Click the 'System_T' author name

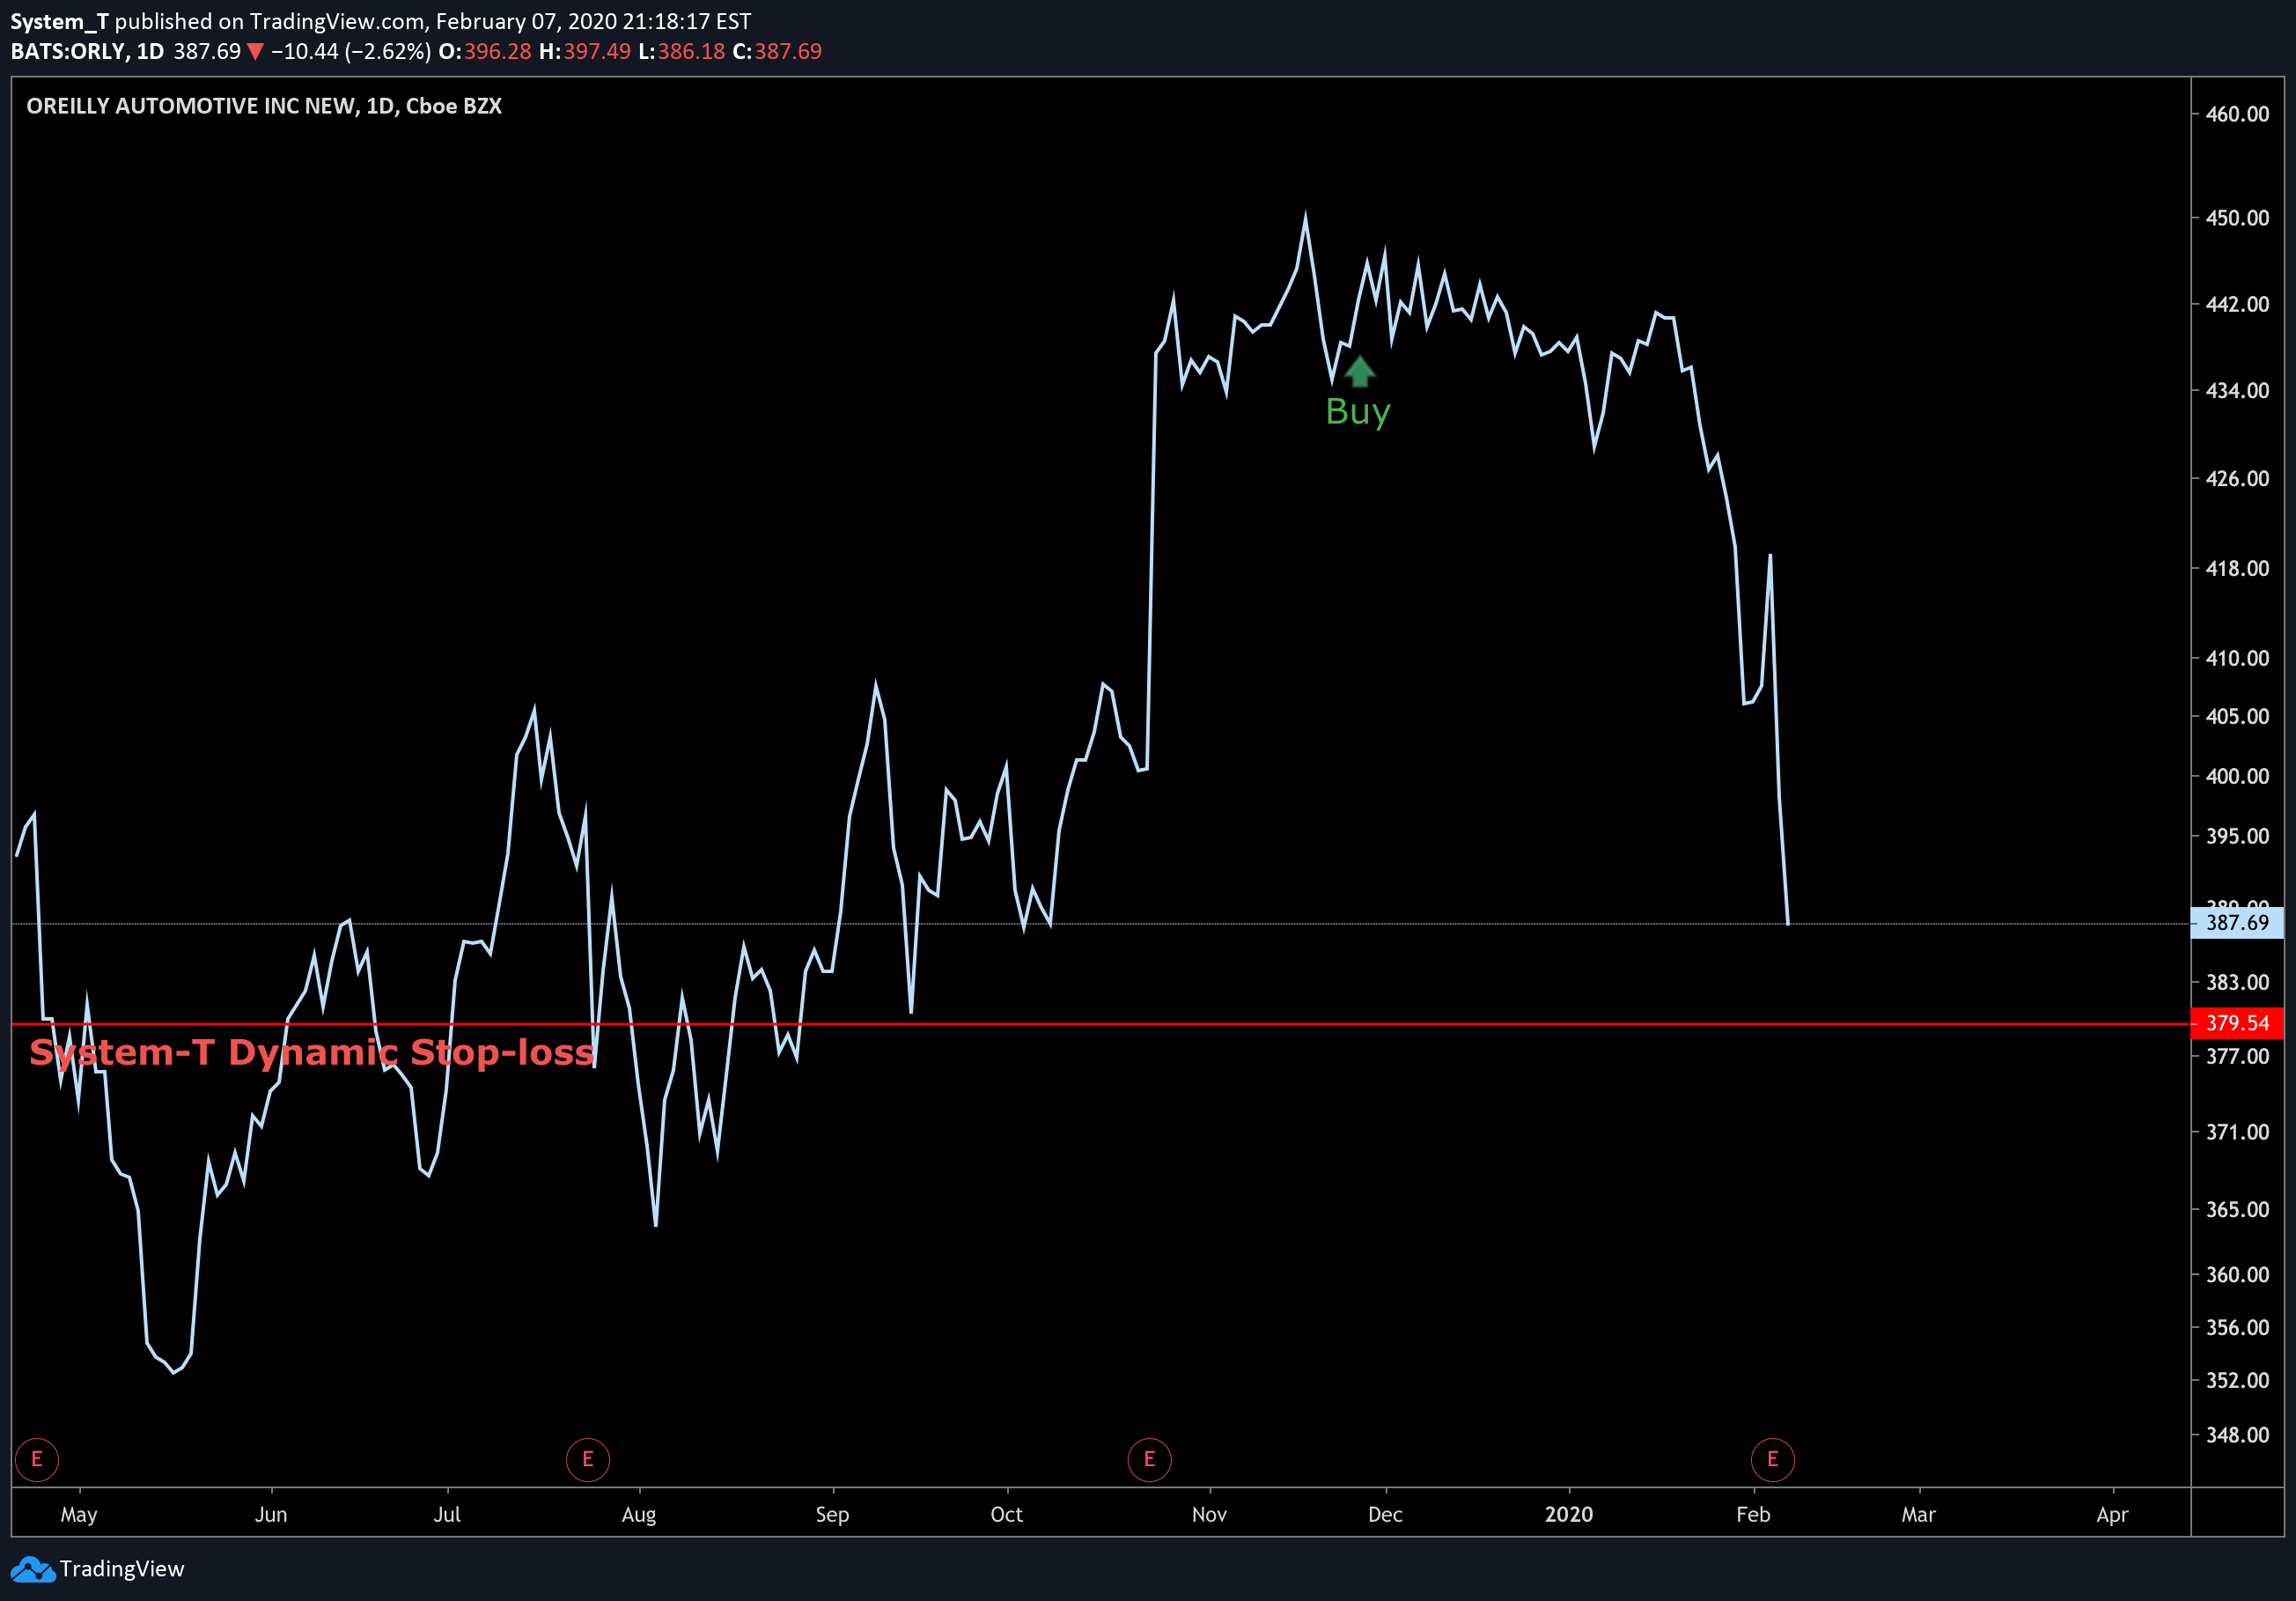click(x=59, y=21)
